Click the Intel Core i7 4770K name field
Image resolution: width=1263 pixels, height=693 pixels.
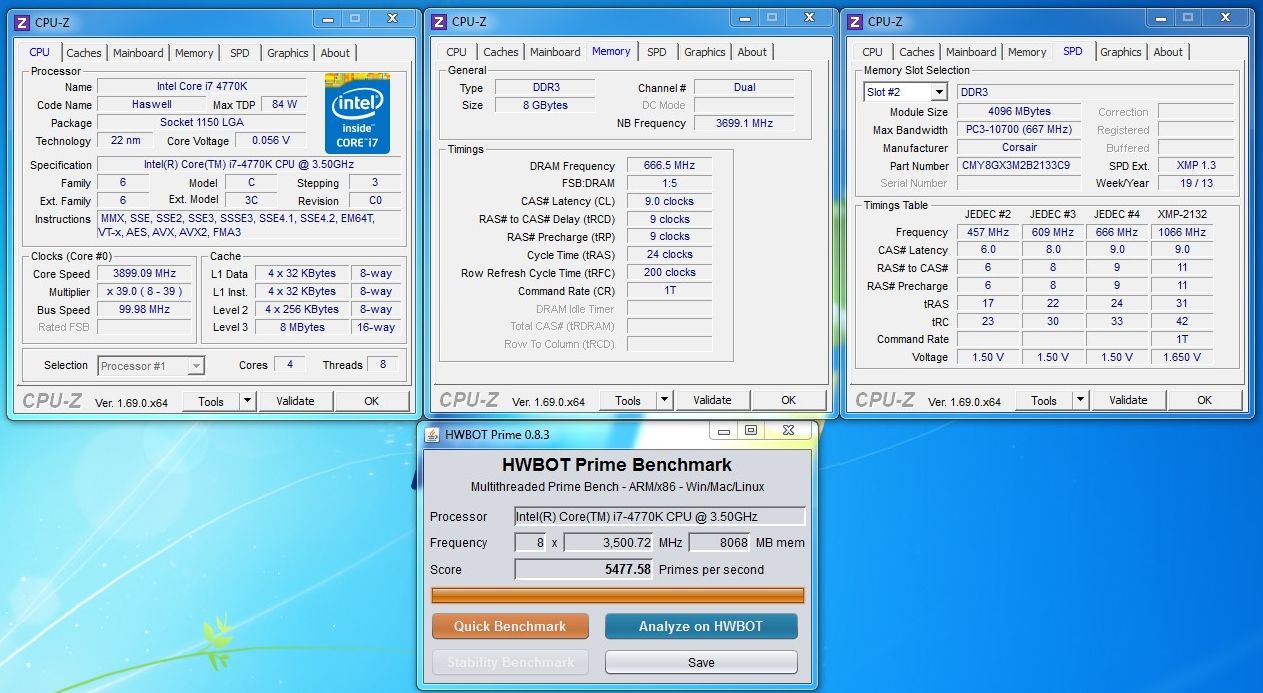point(202,87)
